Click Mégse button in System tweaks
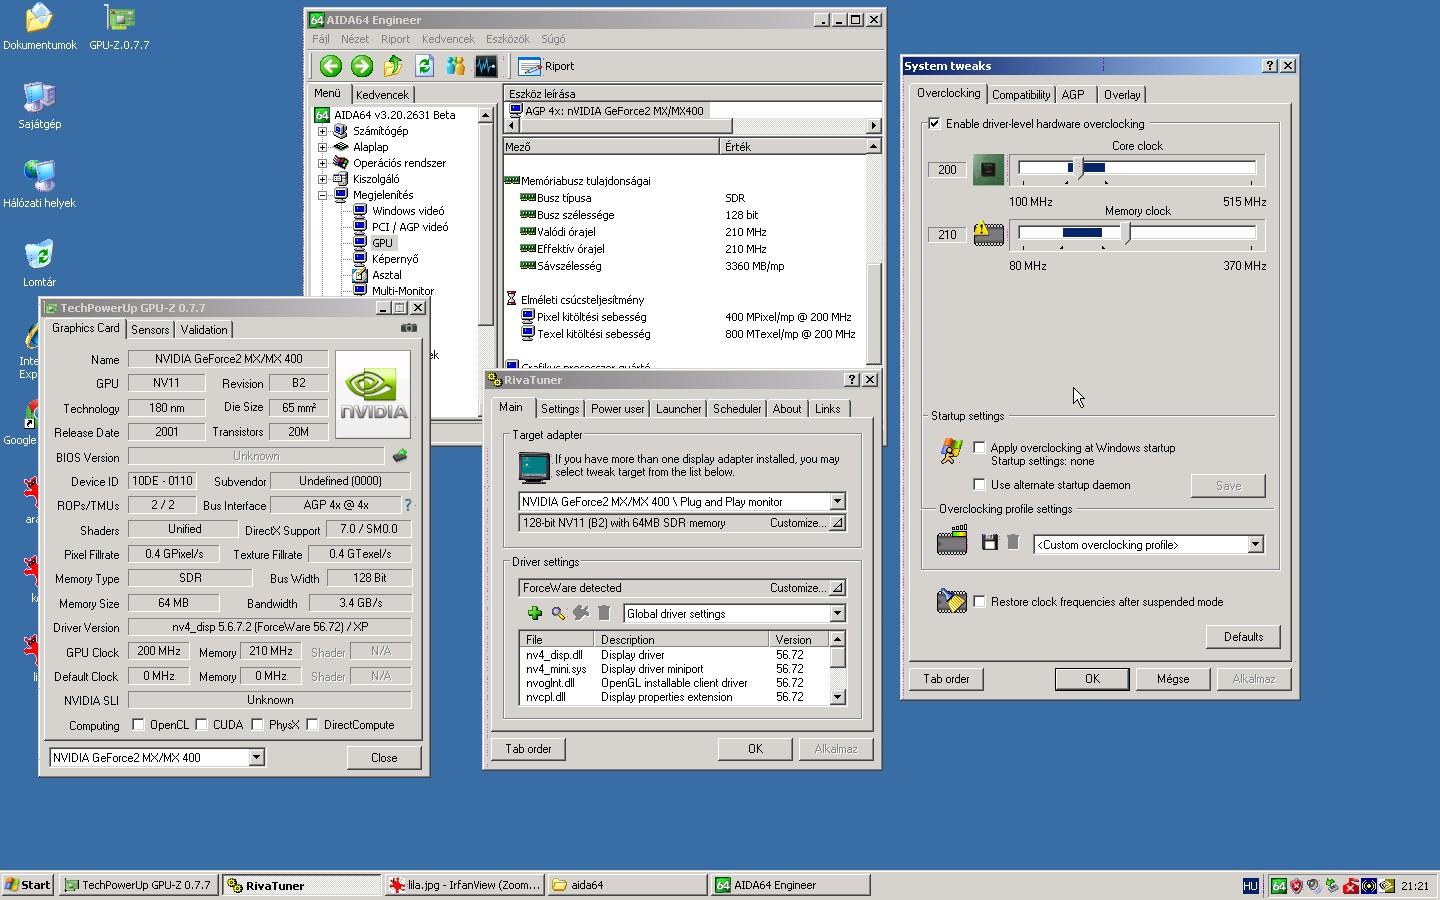The width and height of the screenshot is (1440, 900). pyautogui.click(x=1173, y=679)
